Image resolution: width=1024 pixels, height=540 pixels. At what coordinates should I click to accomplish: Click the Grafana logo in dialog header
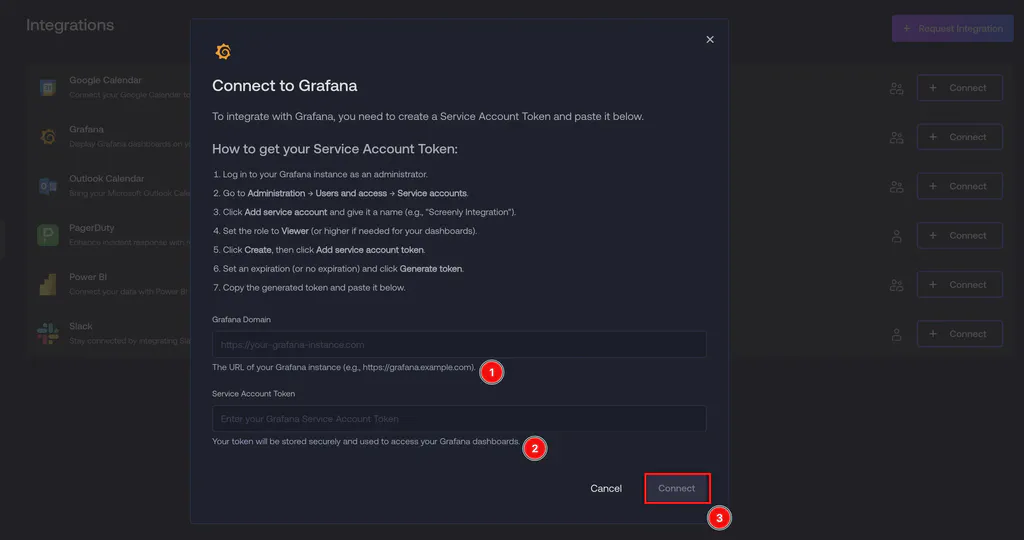(x=223, y=52)
